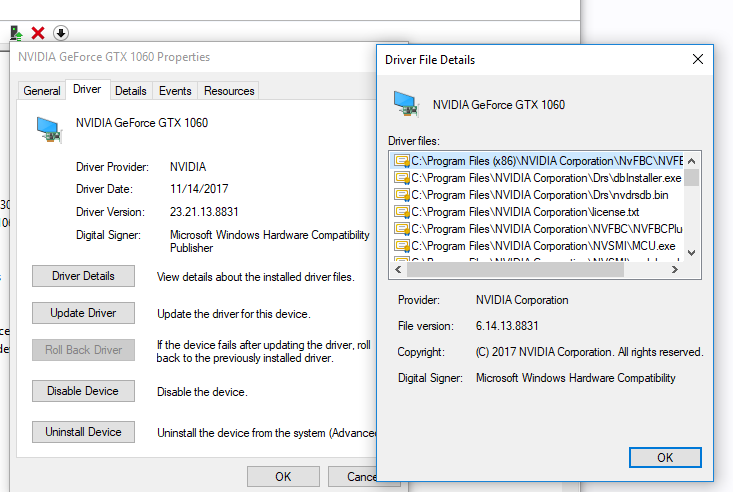Close the Driver File Details dialog
This screenshot has height=492, width=733.
pos(698,59)
